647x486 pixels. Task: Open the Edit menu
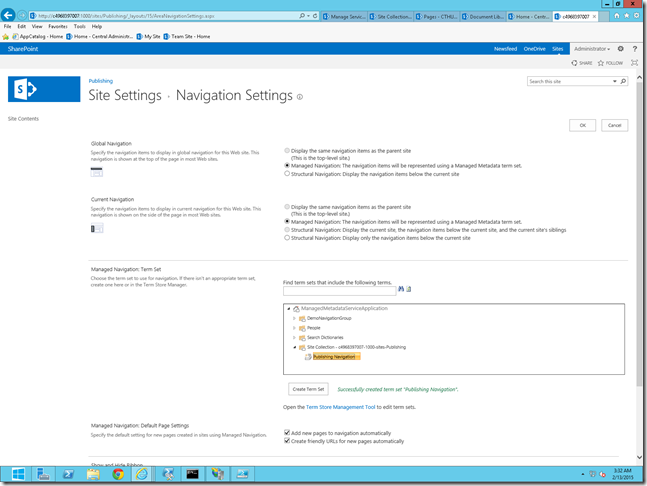point(21,26)
